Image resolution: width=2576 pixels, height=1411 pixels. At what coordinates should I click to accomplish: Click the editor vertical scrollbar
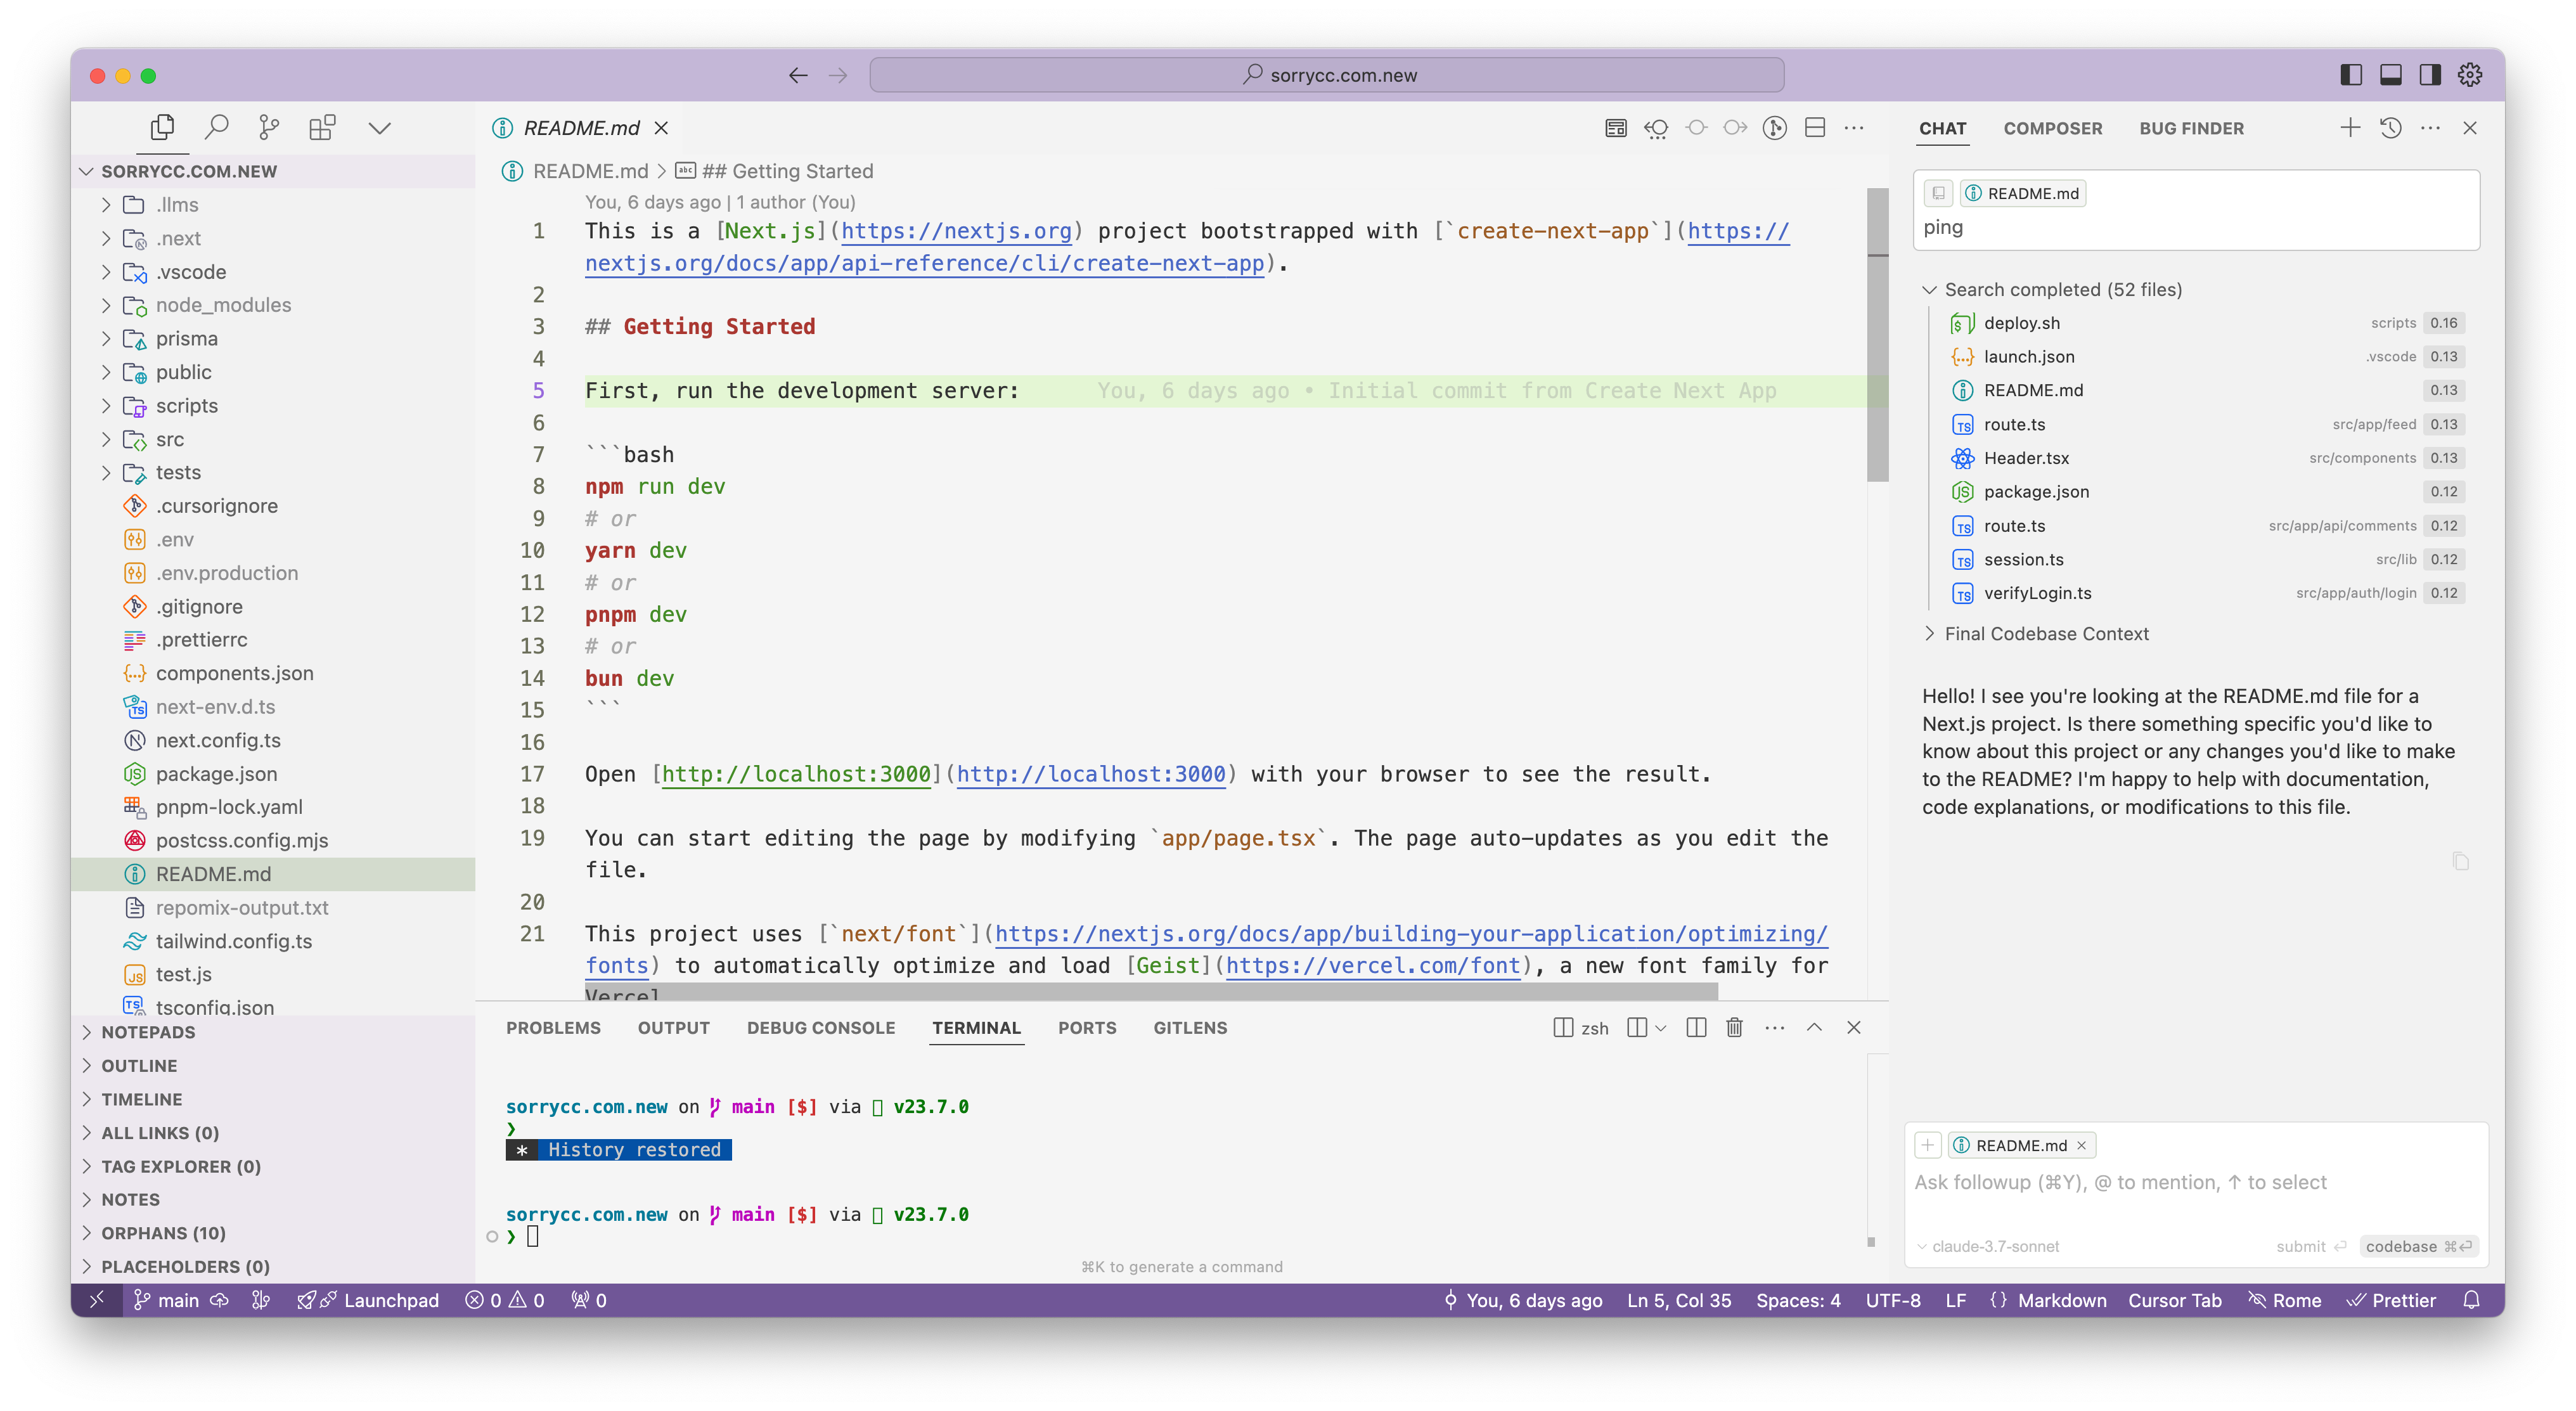coord(1877,335)
